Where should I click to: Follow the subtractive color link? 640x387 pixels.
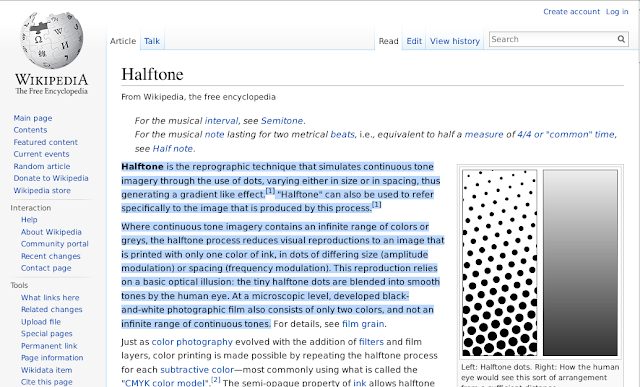(x=197, y=369)
